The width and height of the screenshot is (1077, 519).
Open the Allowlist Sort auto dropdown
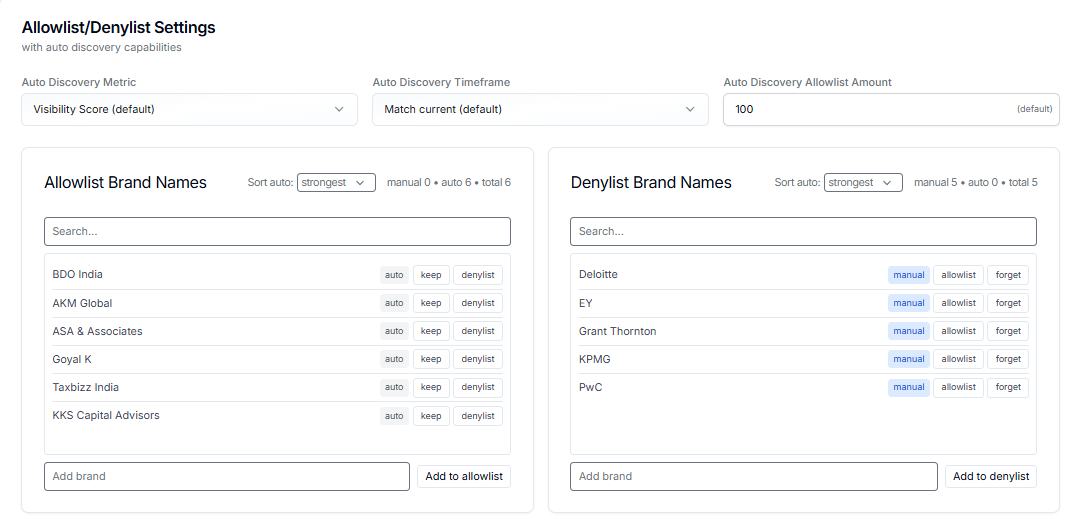(x=336, y=183)
